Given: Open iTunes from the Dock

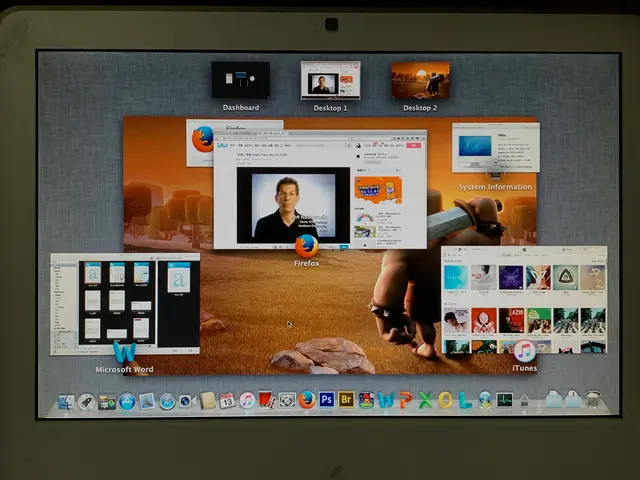Looking at the screenshot, I should tap(247, 401).
